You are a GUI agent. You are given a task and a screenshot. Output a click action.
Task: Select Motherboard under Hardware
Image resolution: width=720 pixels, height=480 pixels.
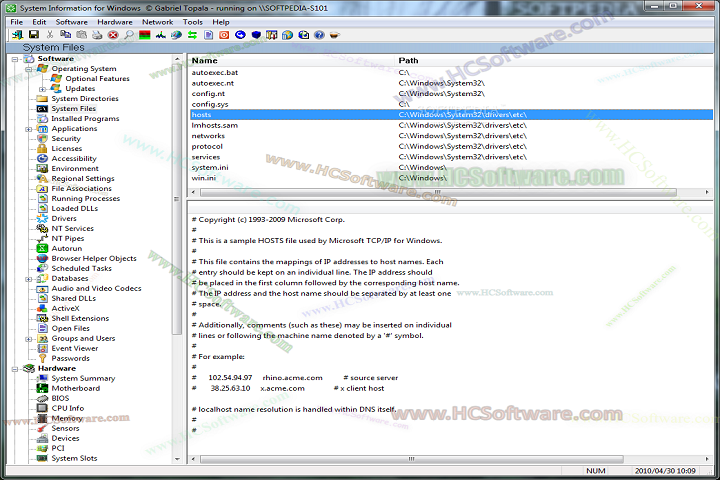pyautogui.click(x=75, y=389)
